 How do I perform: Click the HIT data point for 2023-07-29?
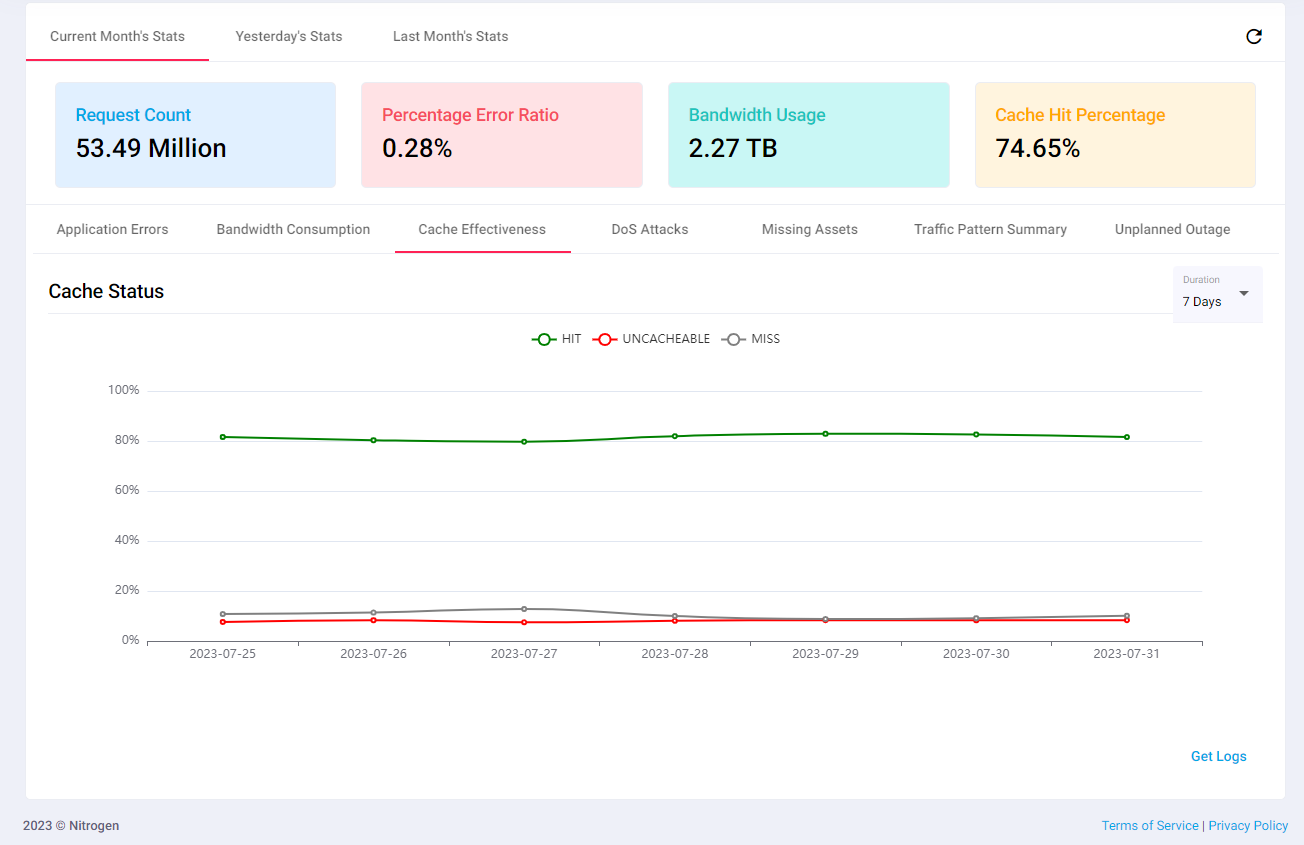825,434
